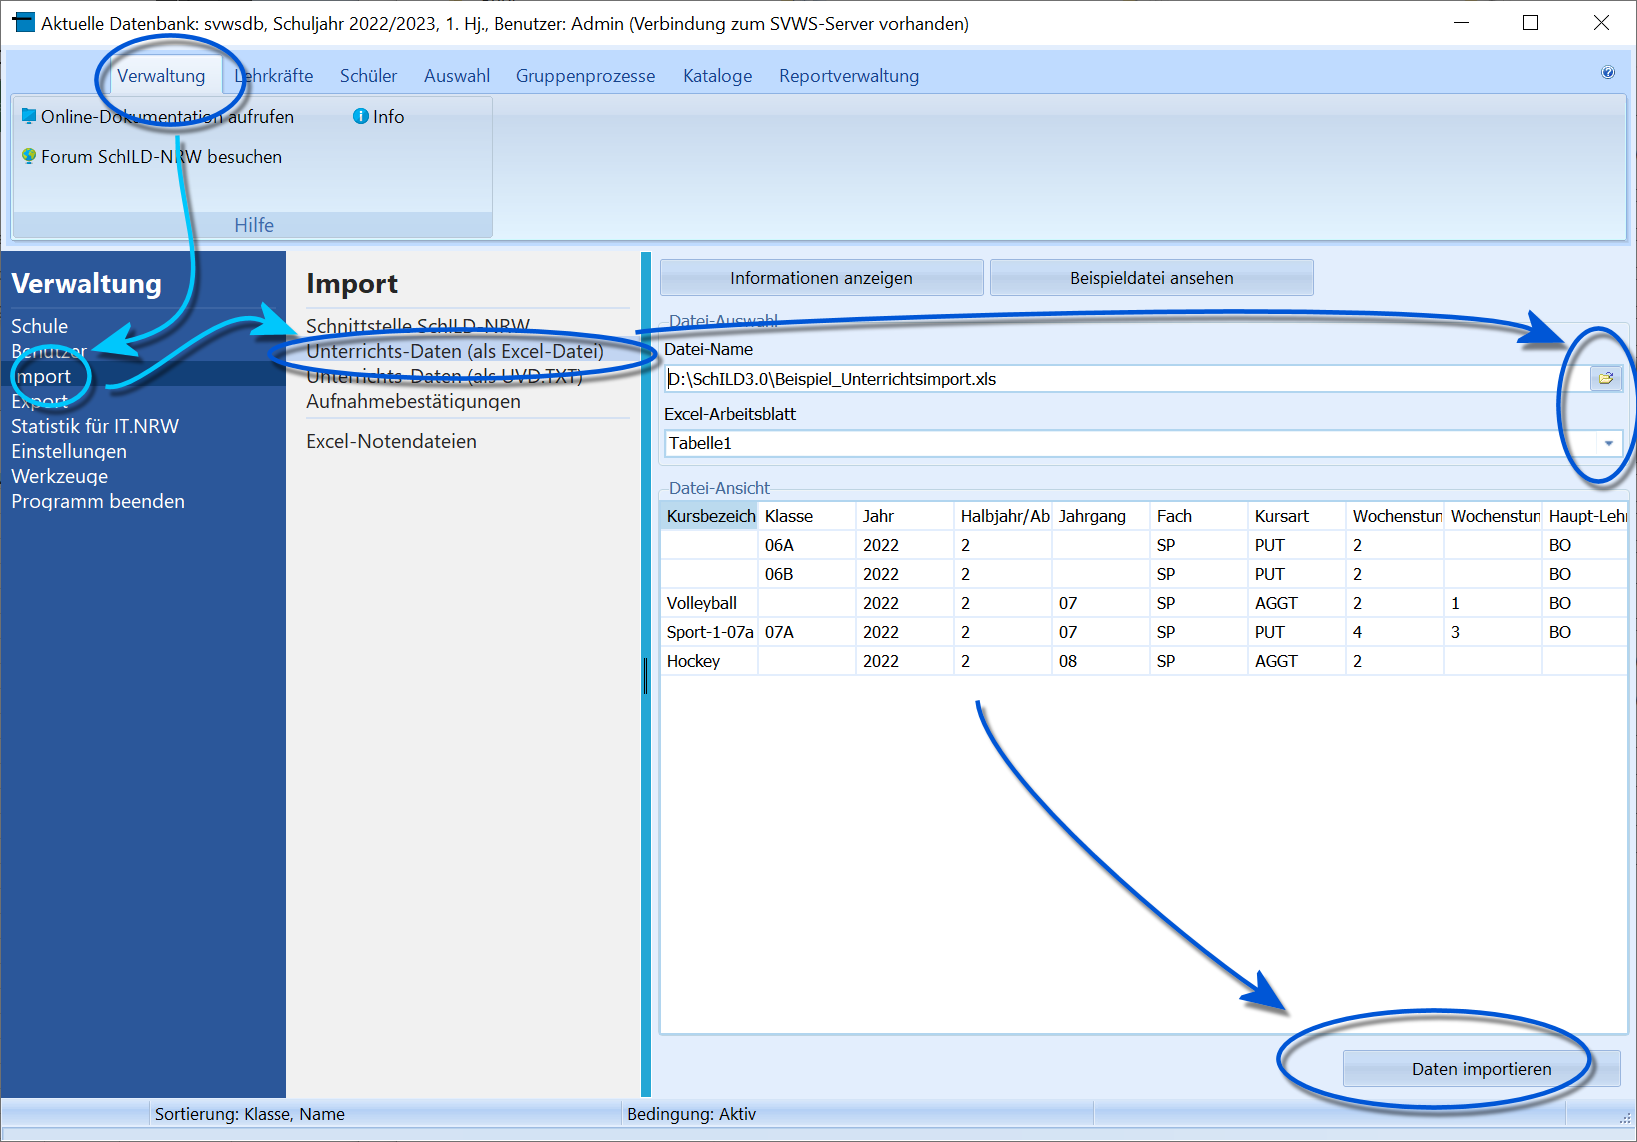1637x1142 pixels.
Task: Select Schule in Verwaltung sidebar
Action: coord(40,326)
